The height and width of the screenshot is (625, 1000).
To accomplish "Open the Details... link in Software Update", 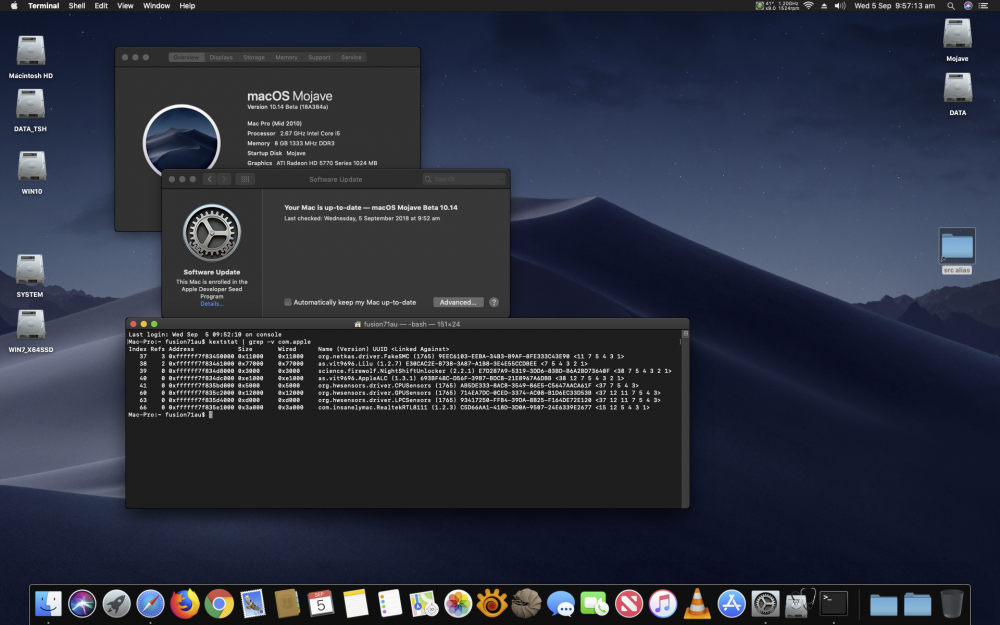I will [212, 304].
